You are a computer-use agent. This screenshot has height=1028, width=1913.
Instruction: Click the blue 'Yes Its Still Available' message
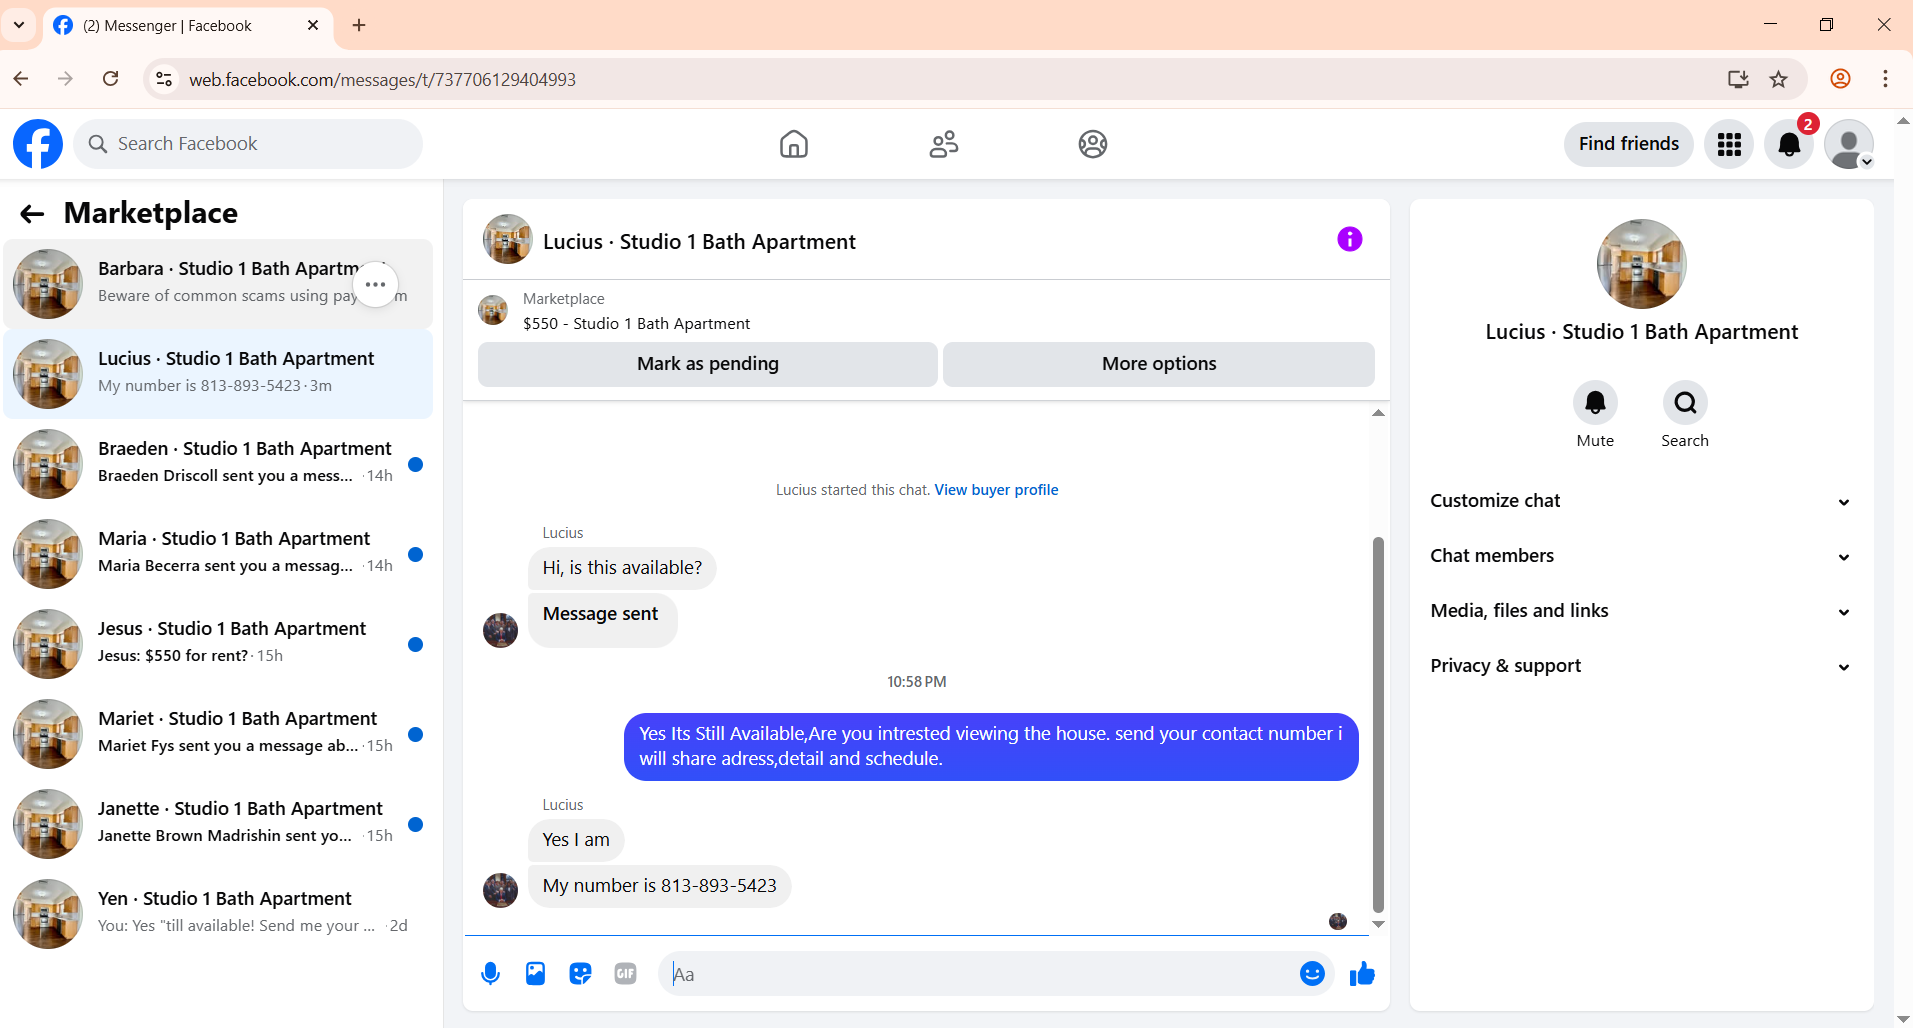click(x=991, y=746)
